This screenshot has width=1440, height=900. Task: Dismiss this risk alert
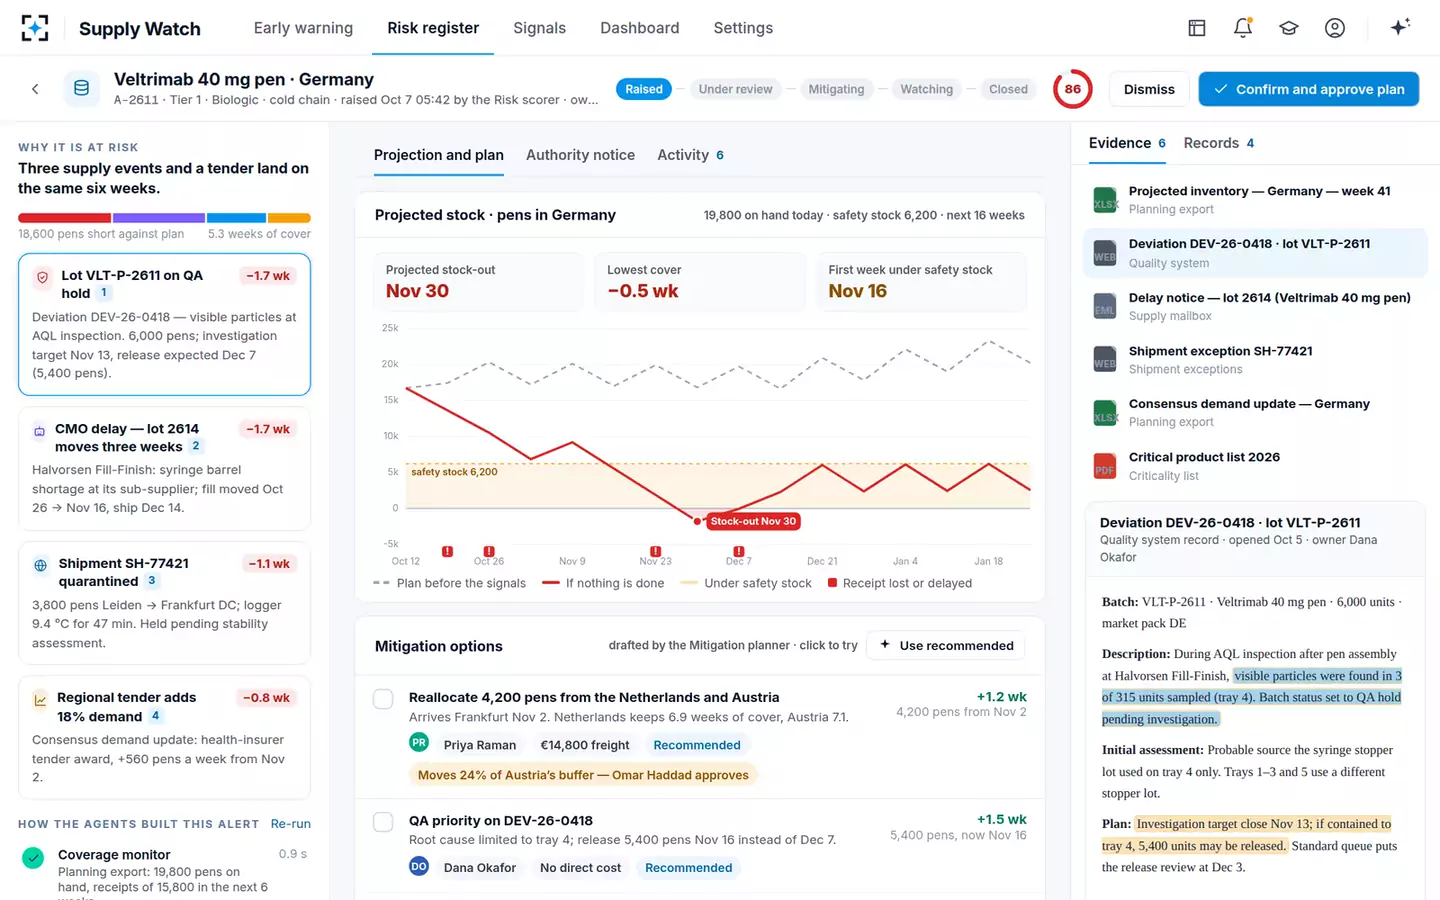(1149, 89)
